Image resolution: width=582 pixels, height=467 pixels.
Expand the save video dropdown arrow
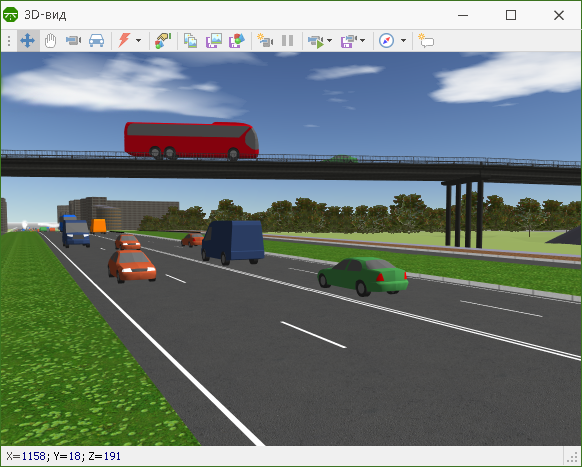pos(363,40)
